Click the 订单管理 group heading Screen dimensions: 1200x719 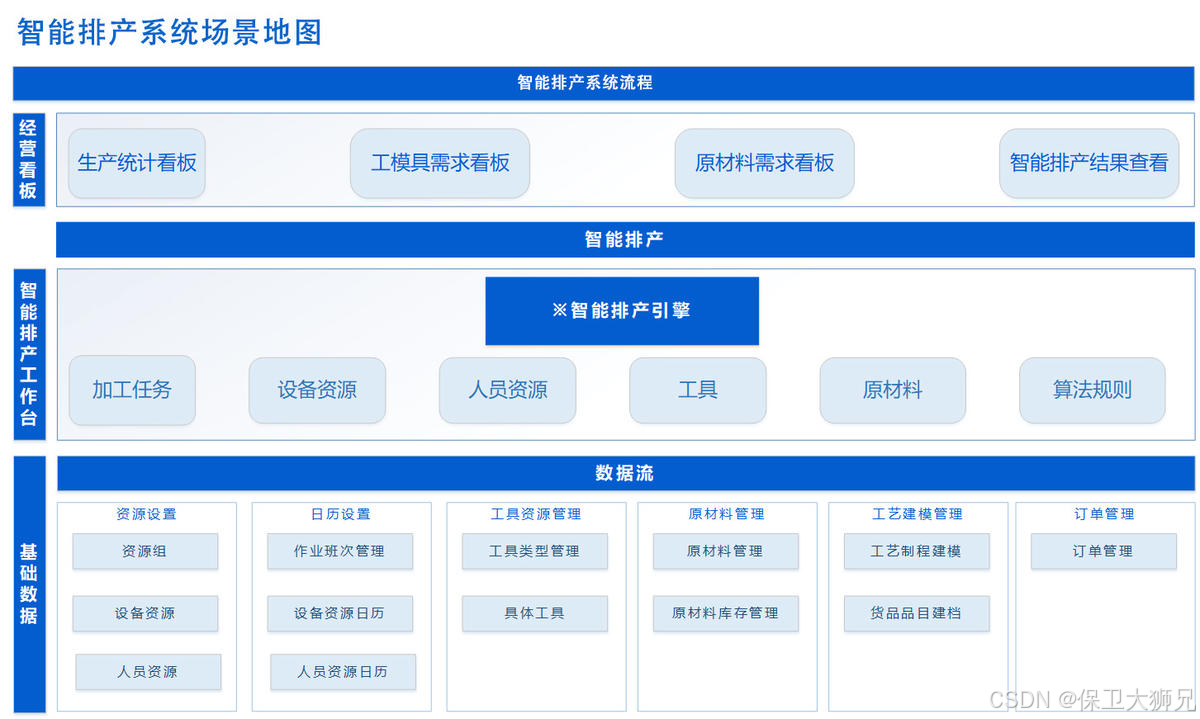tap(1105, 514)
